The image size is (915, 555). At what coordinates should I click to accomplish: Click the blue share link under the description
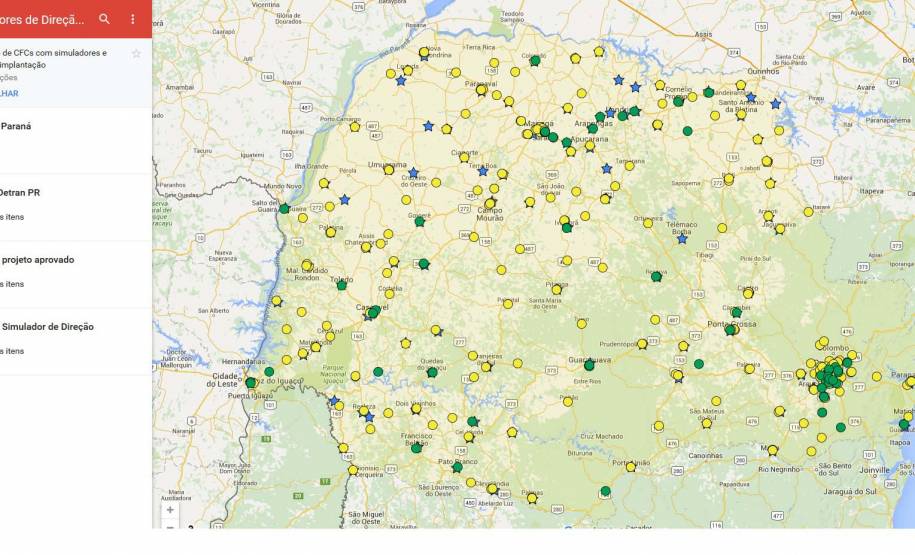[10, 93]
